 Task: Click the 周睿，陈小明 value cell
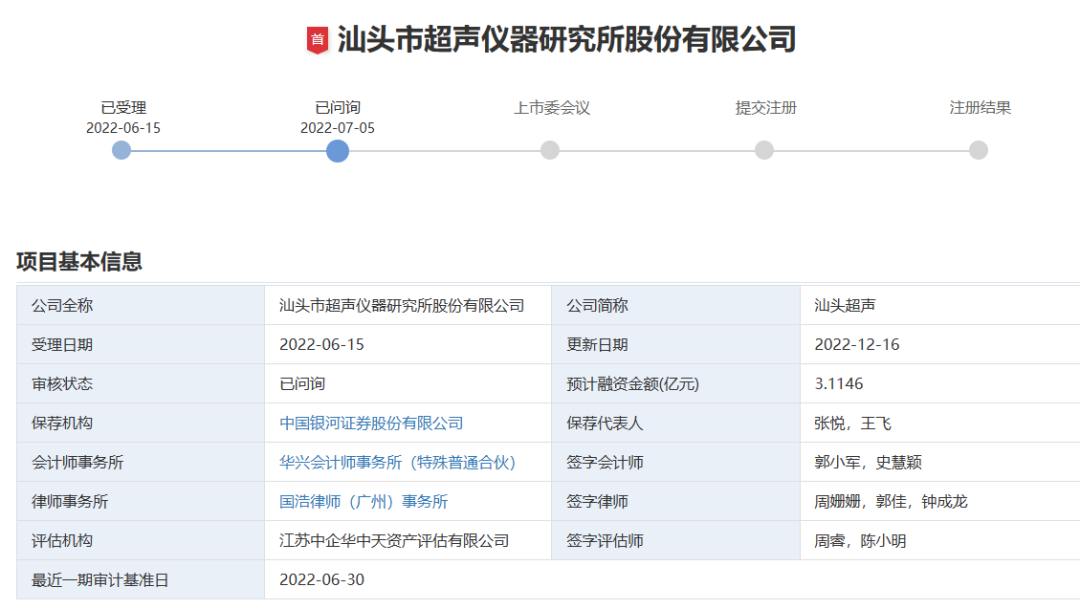click(940, 541)
